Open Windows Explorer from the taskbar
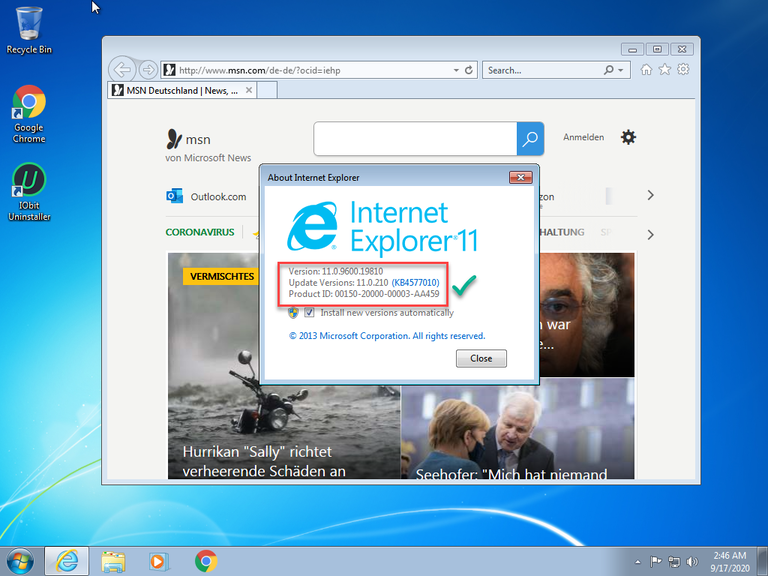 click(x=113, y=561)
